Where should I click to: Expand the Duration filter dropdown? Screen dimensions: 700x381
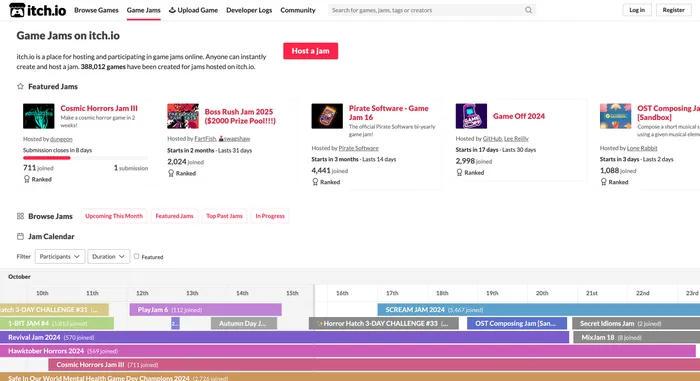pyautogui.click(x=108, y=256)
